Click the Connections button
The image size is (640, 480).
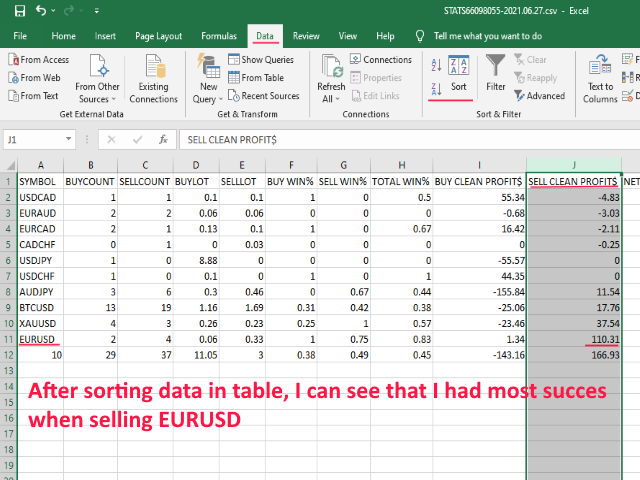pos(381,60)
